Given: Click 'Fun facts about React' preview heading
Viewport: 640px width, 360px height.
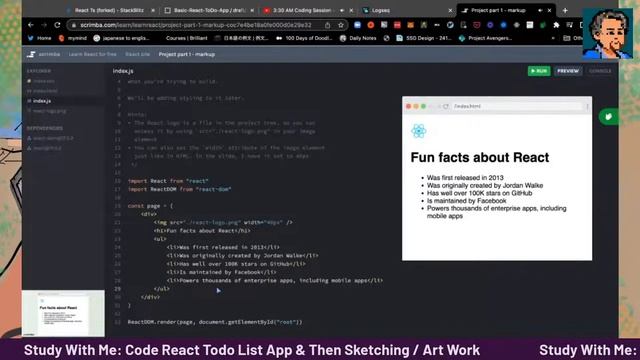Looking at the screenshot, I should (480, 158).
